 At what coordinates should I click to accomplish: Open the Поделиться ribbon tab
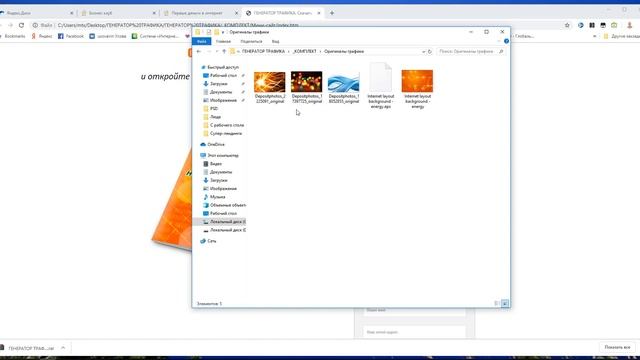[x=251, y=42]
